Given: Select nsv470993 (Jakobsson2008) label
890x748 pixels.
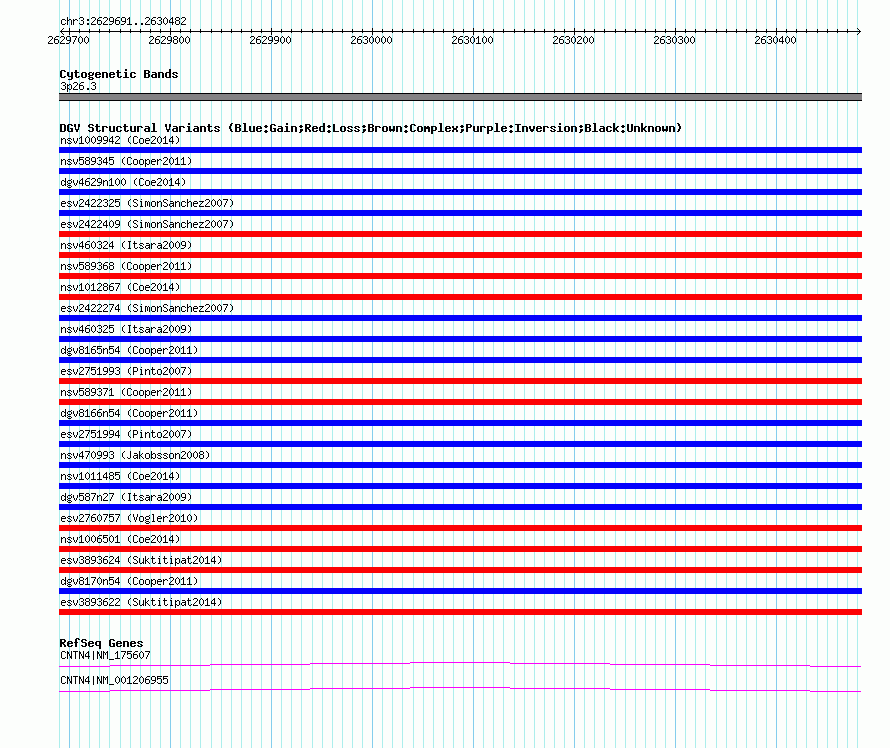Looking at the screenshot, I should [135, 455].
